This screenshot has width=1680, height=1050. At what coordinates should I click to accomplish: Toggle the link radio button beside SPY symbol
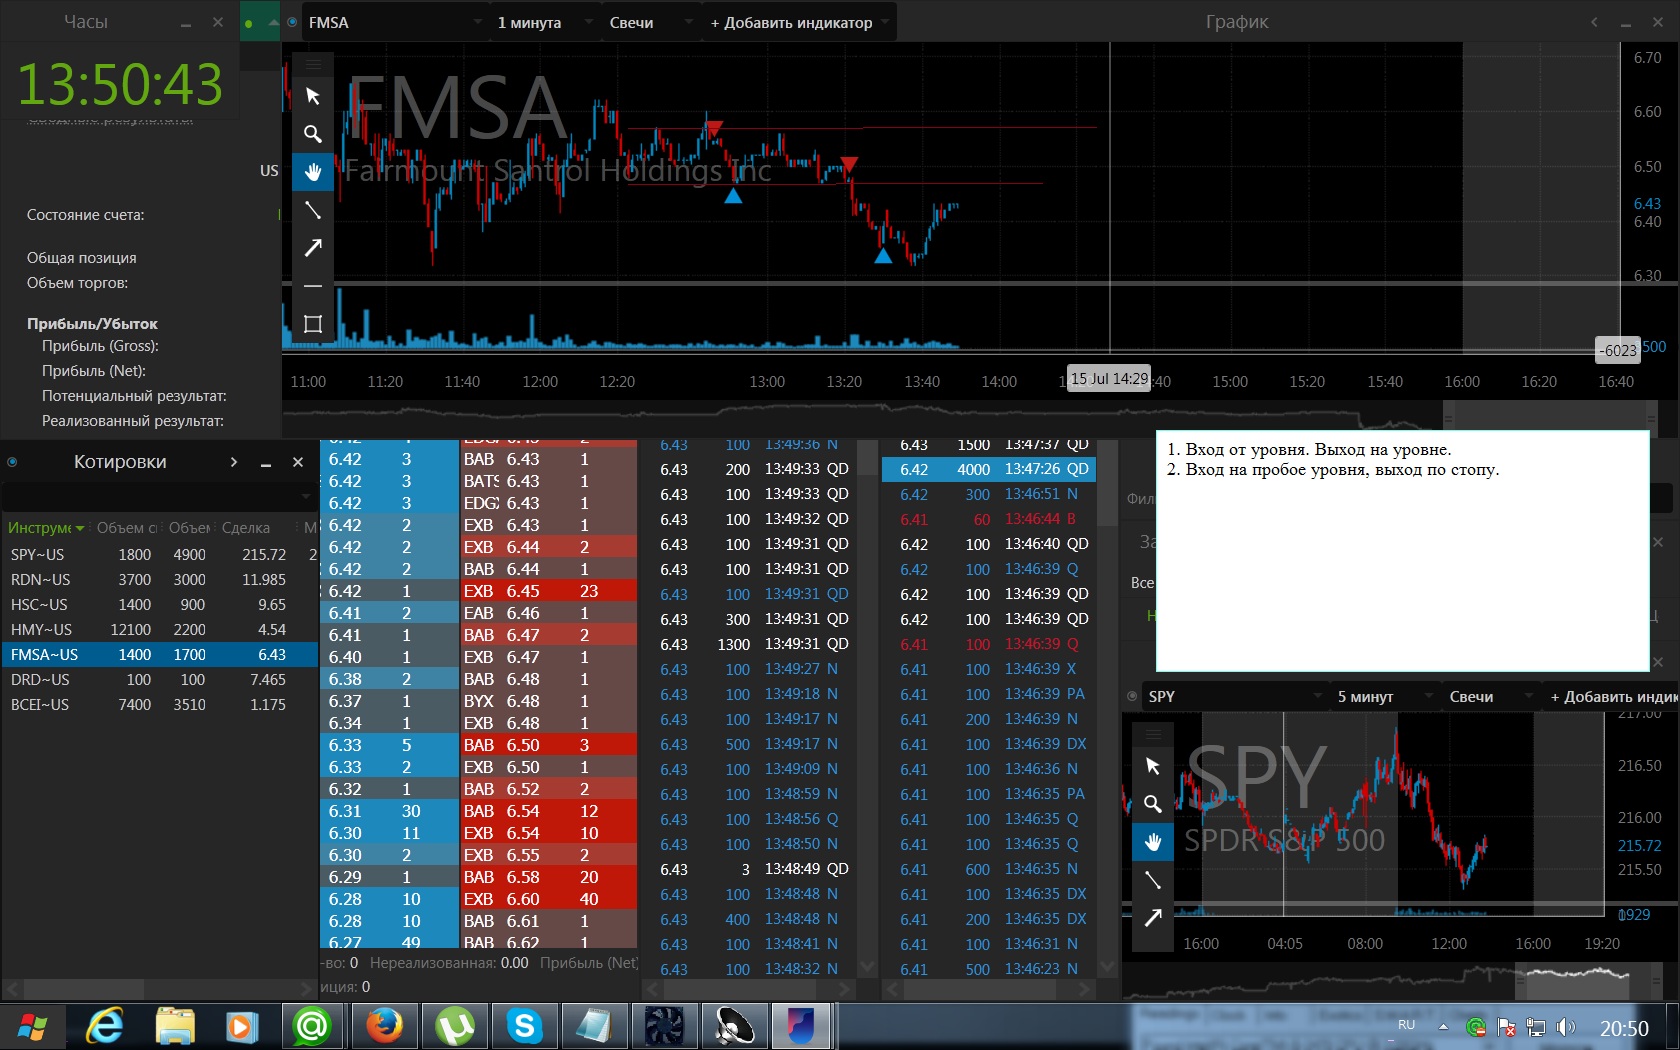[x=1133, y=696]
